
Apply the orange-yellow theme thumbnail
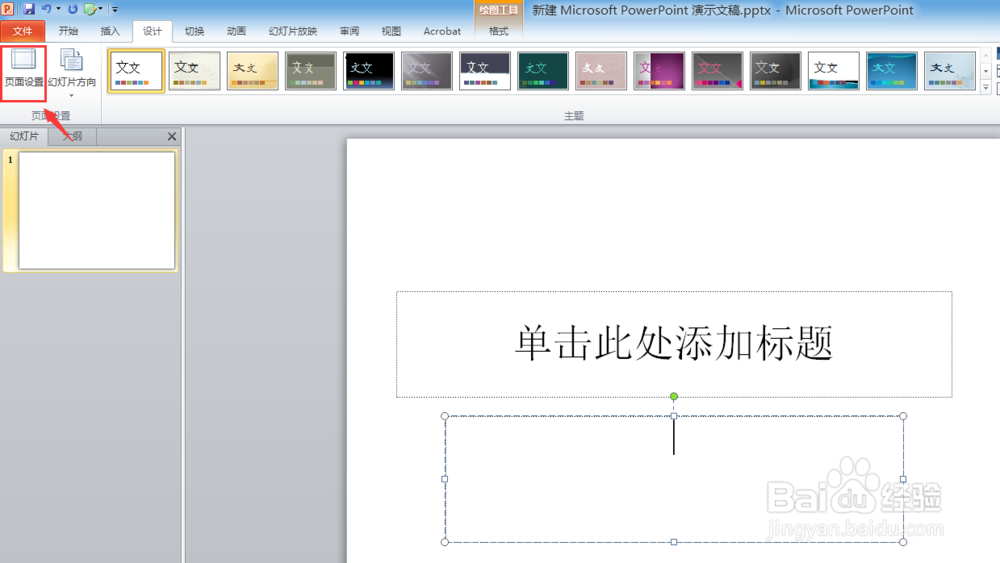tap(253, 71)
